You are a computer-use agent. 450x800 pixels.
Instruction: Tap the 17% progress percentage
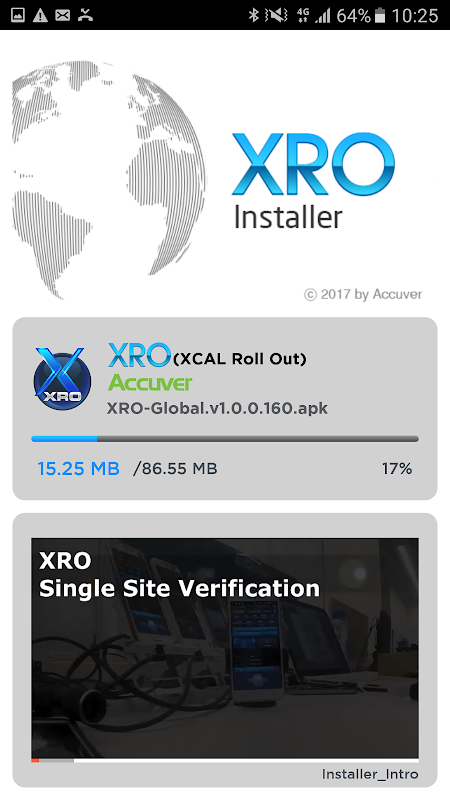click(397, 468)
